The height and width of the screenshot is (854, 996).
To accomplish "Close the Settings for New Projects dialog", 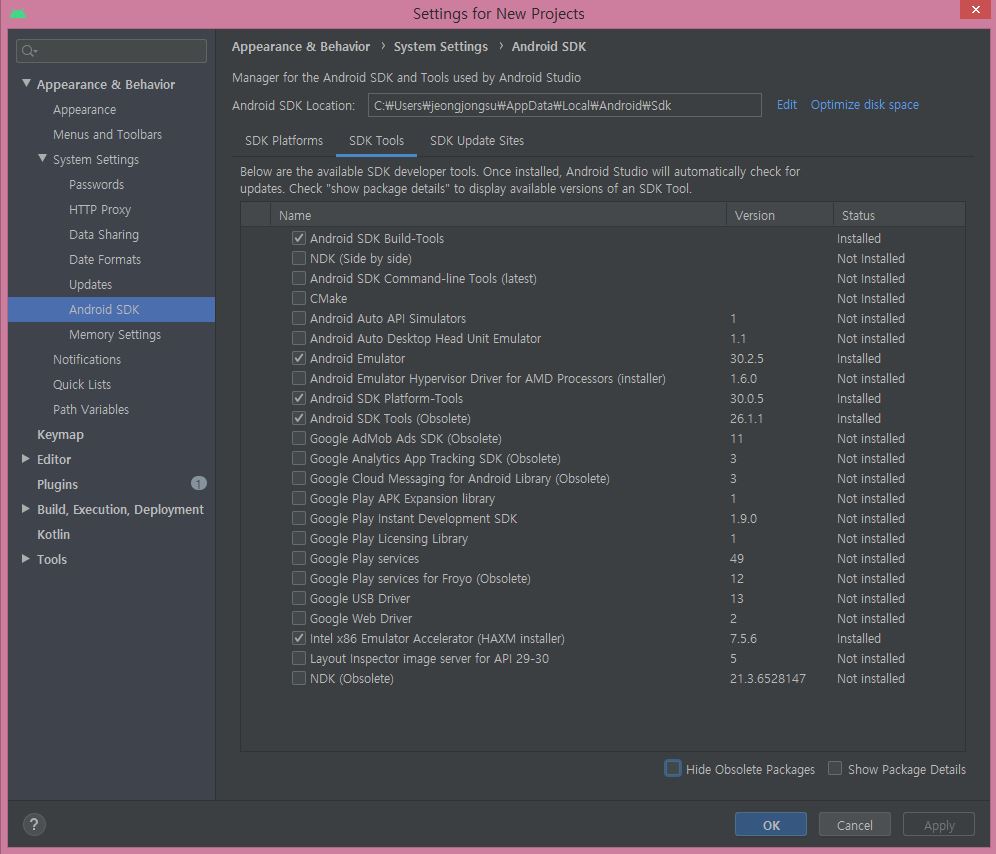I will 976,10.
